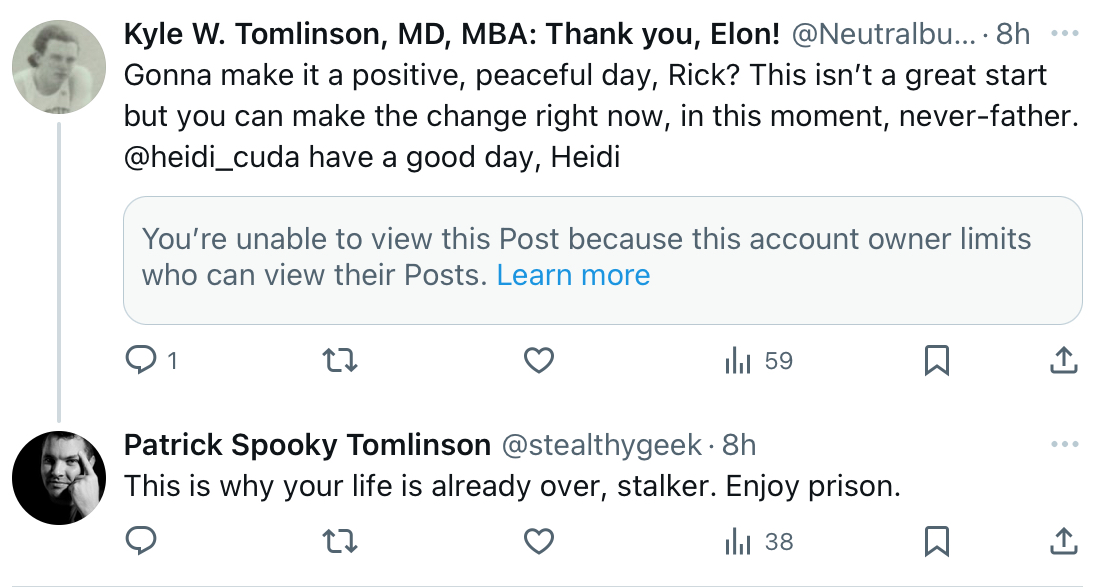Open the Patrick Spooky Tomlinson display name
1120x587 pixels.
(x=307, y=445)
